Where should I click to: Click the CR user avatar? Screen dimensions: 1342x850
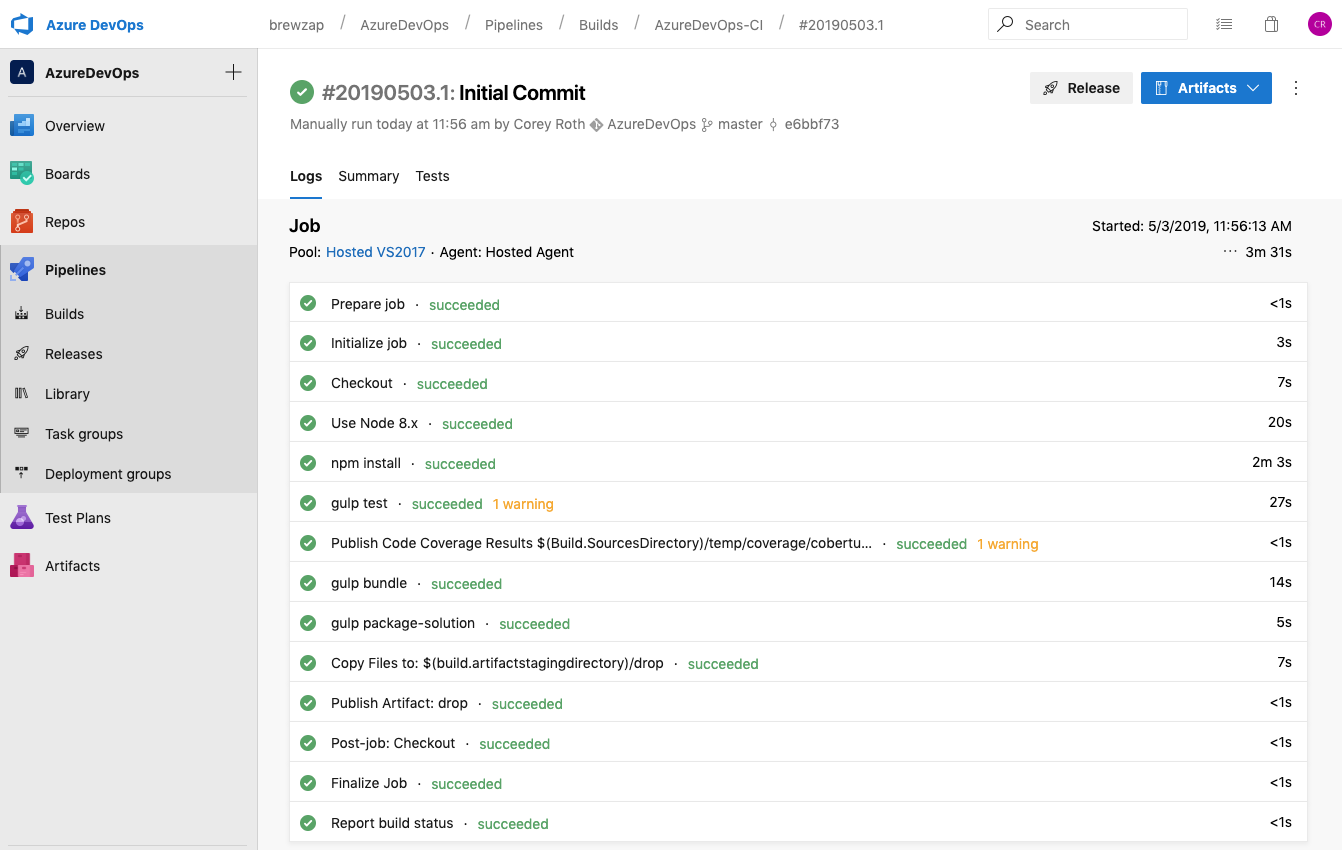pos(1319,24)
